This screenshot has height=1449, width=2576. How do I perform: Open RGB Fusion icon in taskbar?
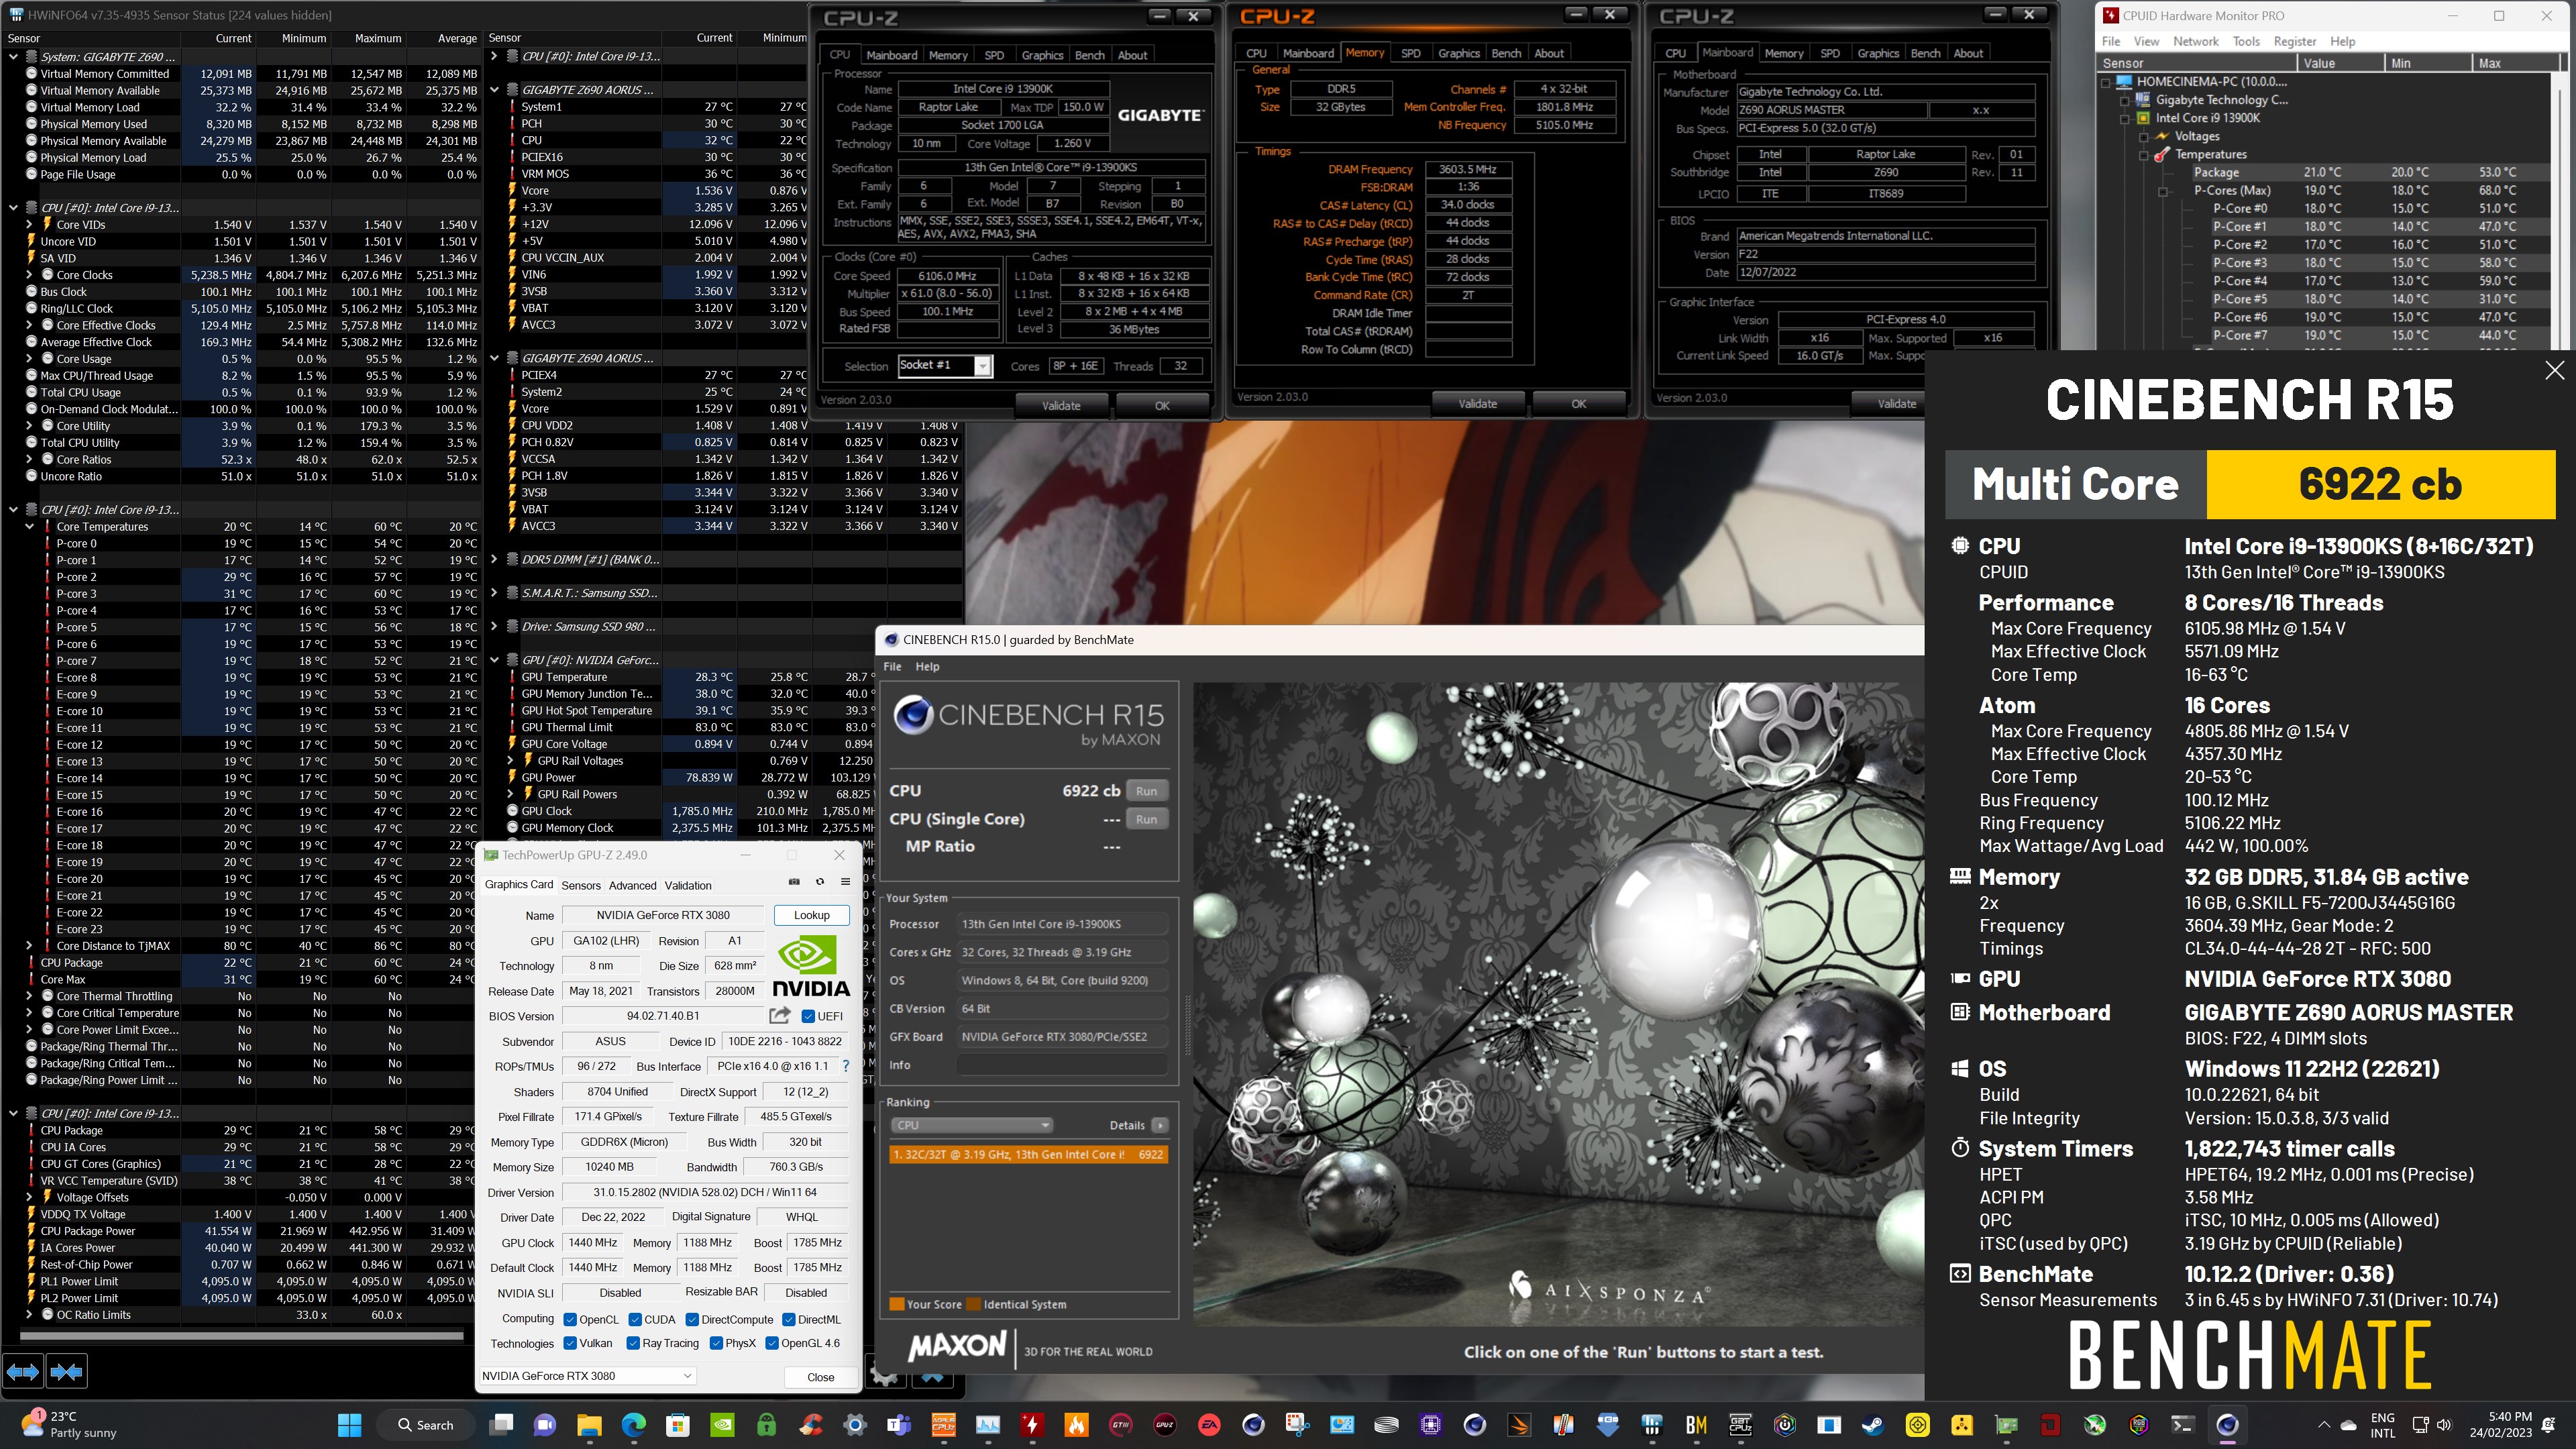coord(2139,1425)
